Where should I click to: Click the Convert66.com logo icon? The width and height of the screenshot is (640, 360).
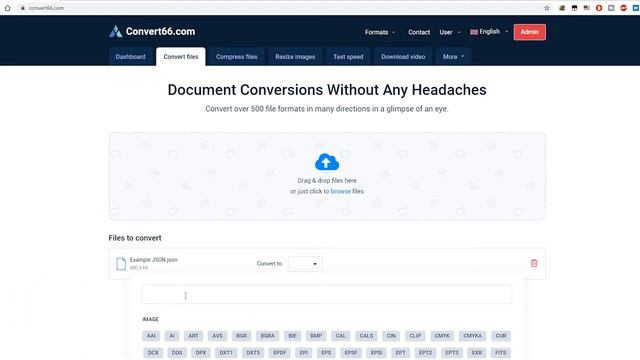pyautogui.click(x=116, y=31)
